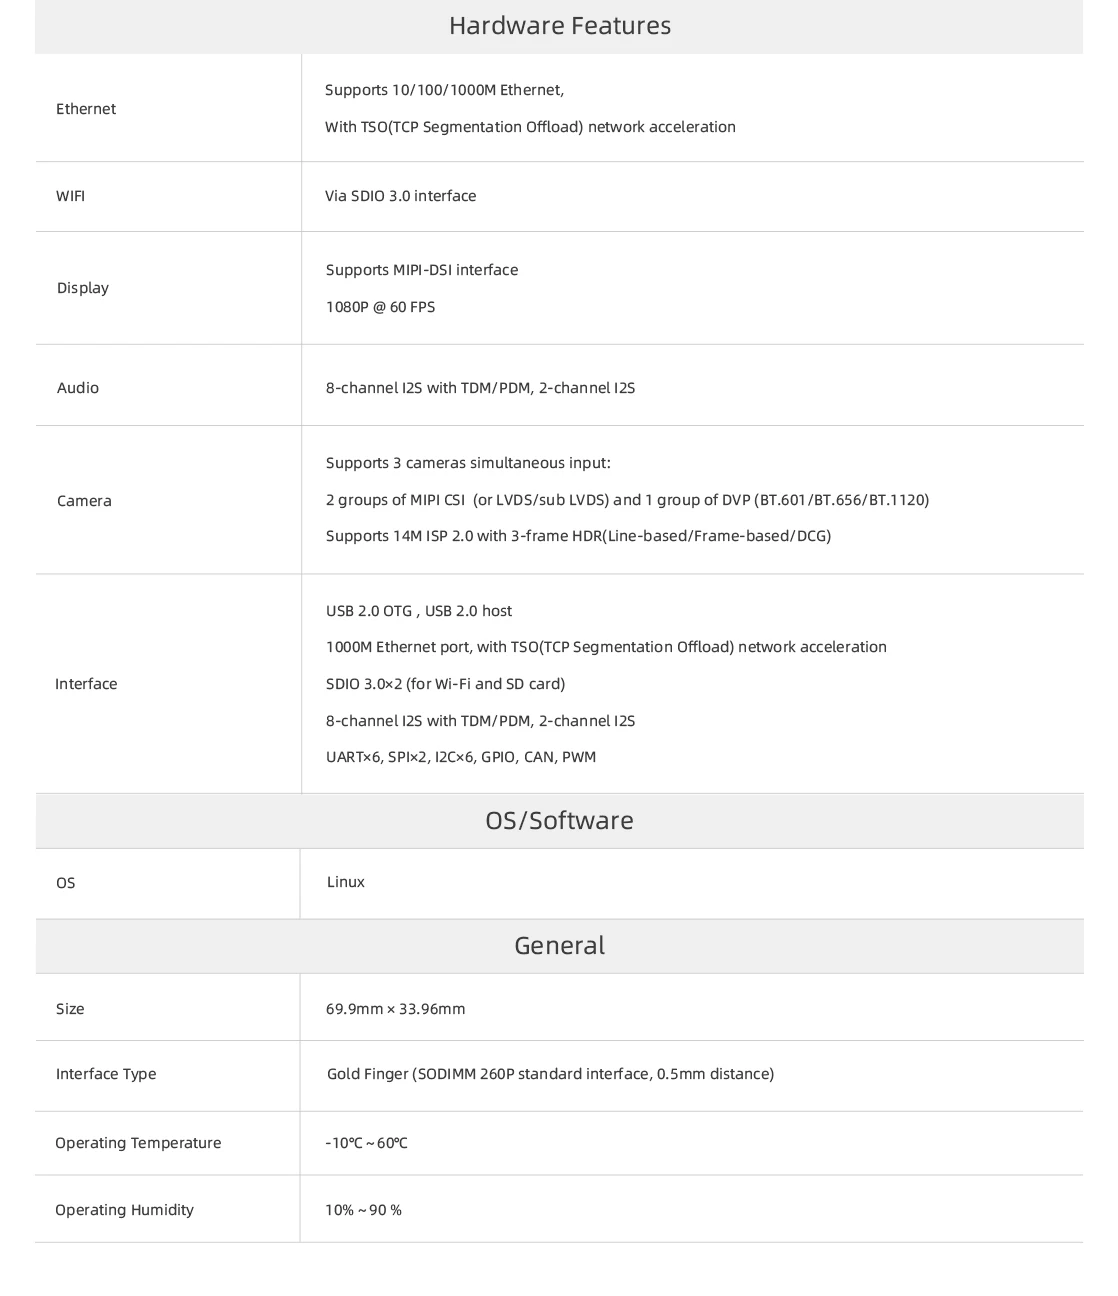
Task: Click the General section header
Action: click(559, 945)
